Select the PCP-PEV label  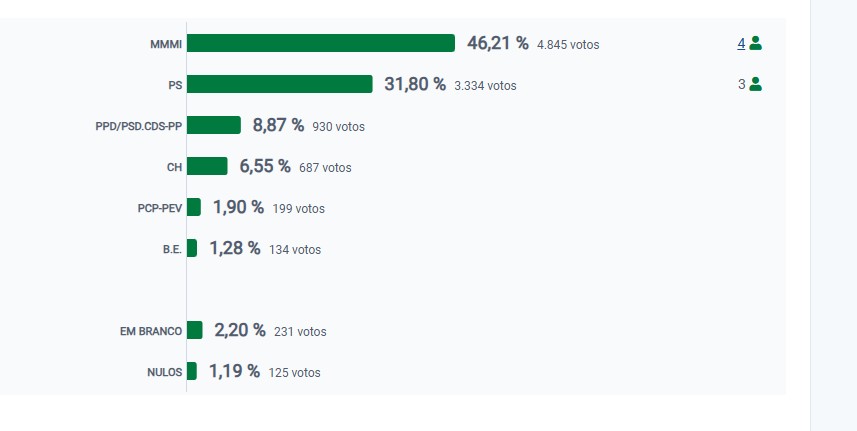[x=160, y=208]
